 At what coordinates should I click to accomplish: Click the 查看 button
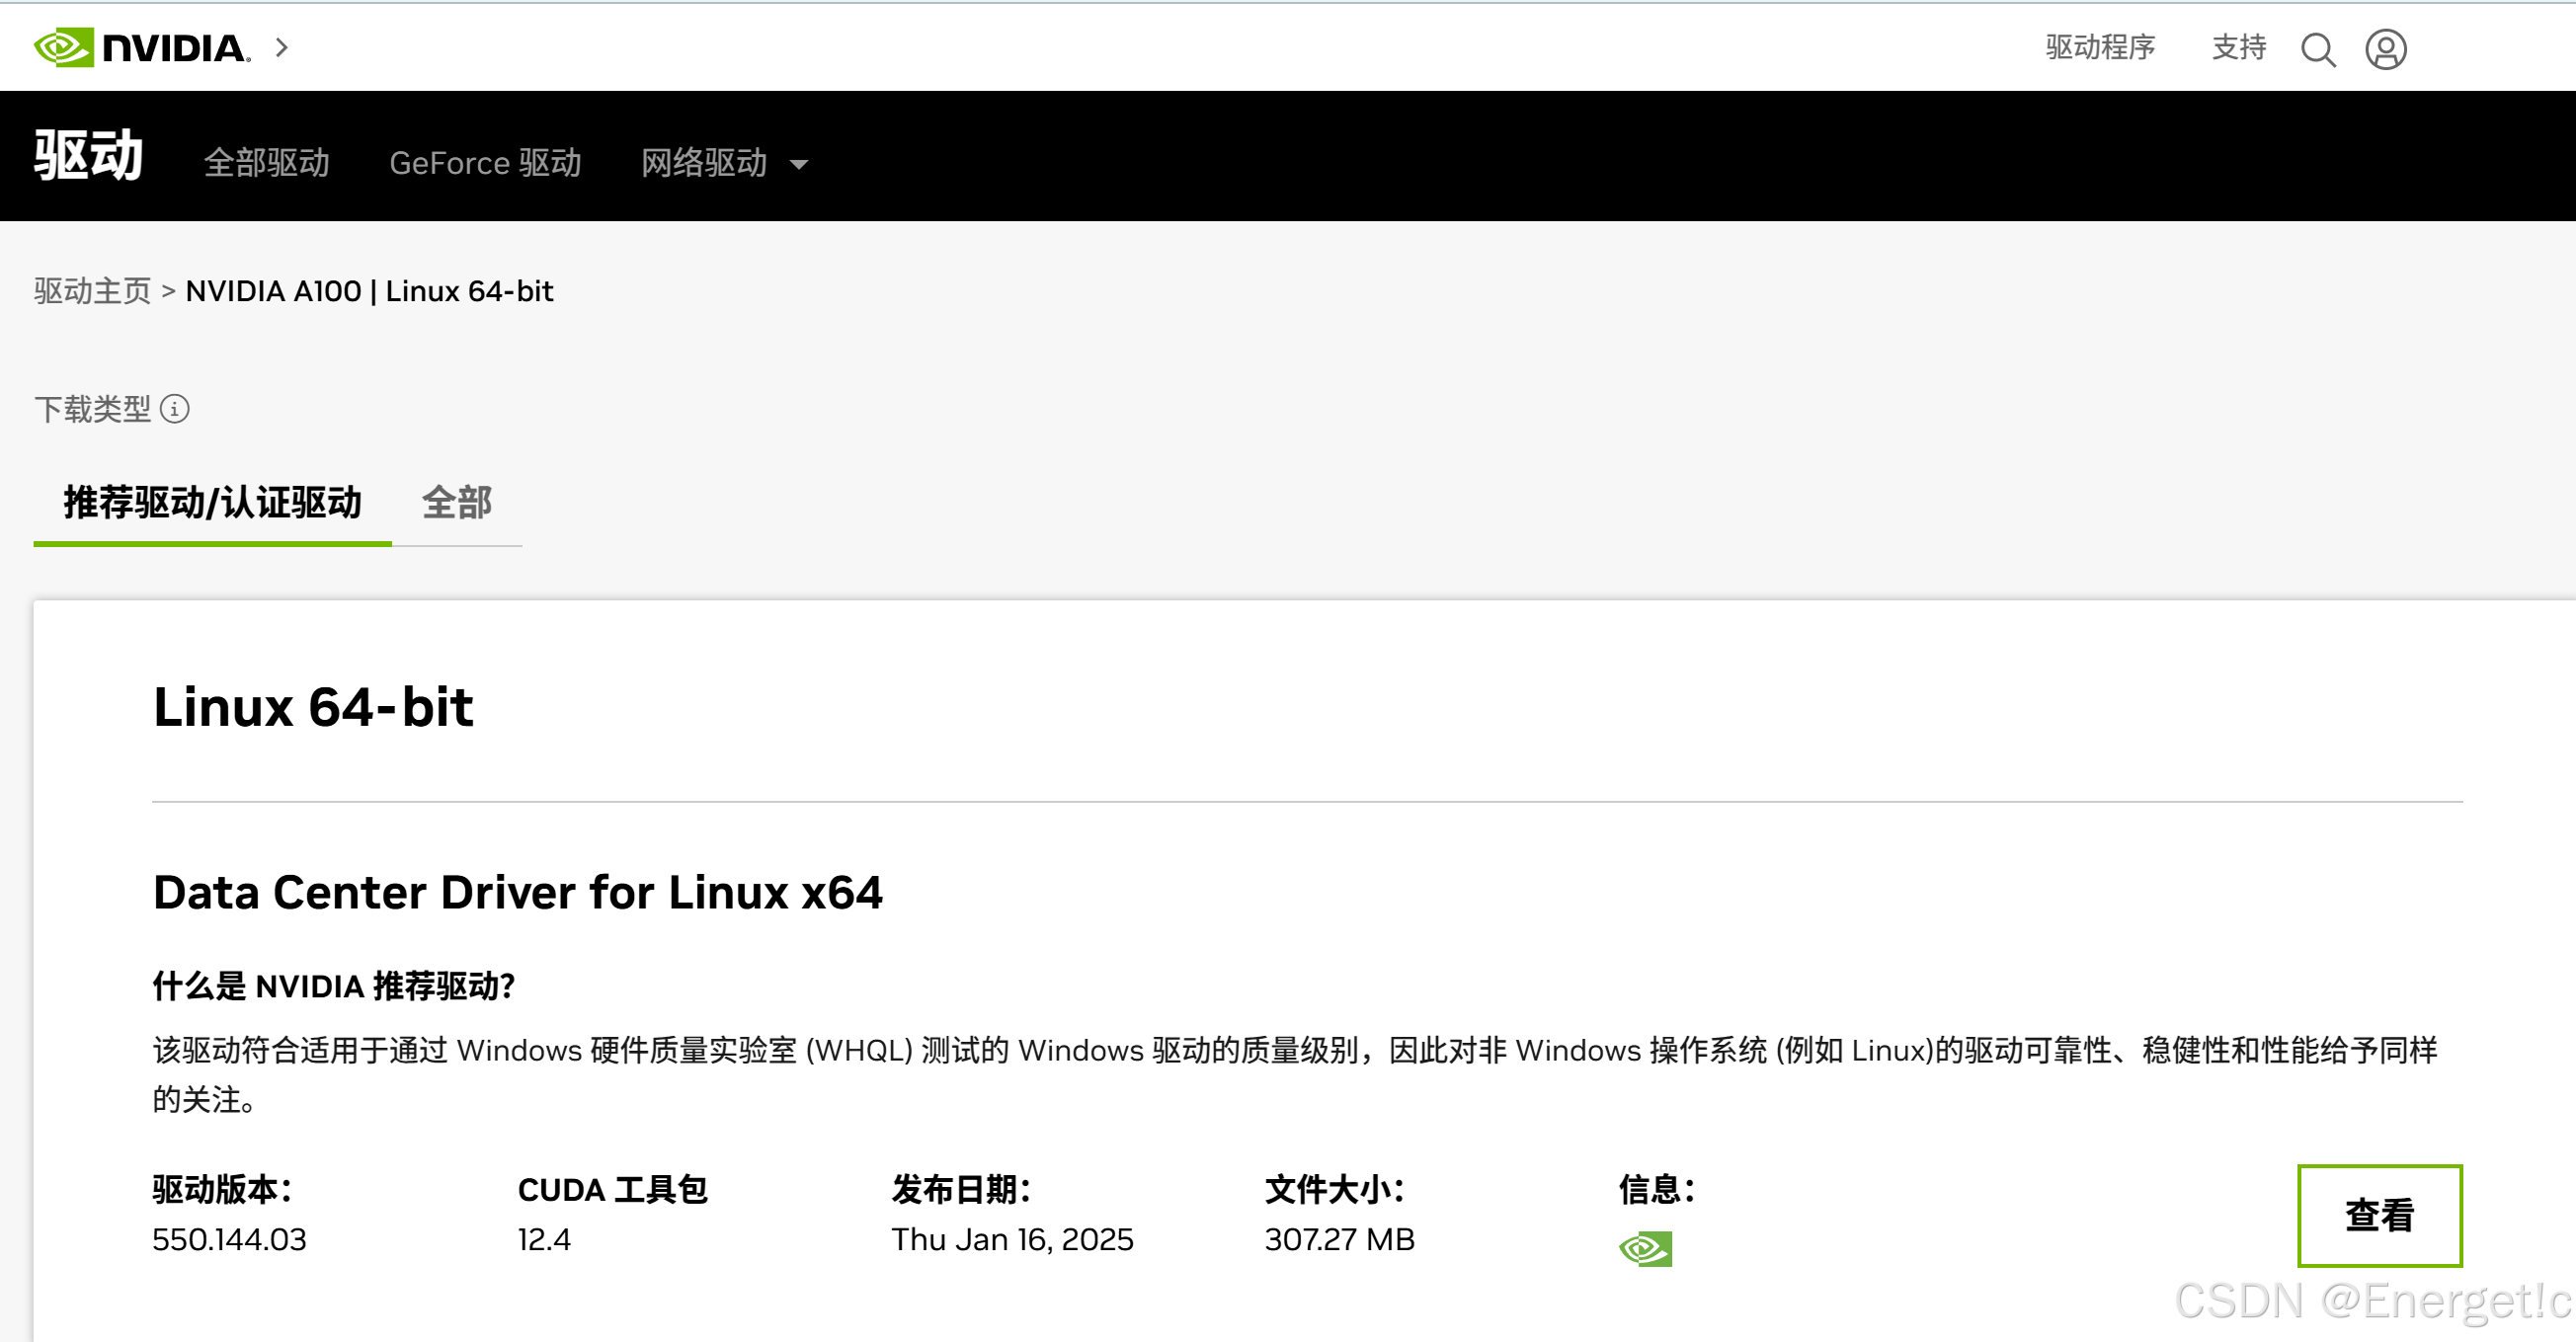pyautogui.click(x=2378, y=1215)
